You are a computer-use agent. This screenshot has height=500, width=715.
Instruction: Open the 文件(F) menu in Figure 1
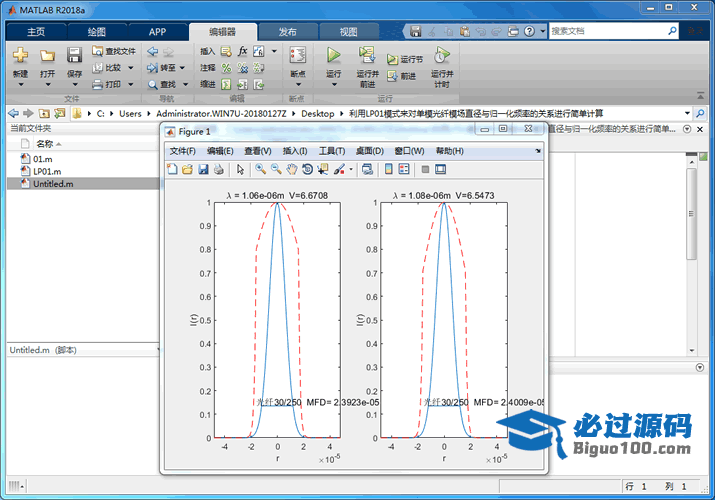click(x=182, y=151)
